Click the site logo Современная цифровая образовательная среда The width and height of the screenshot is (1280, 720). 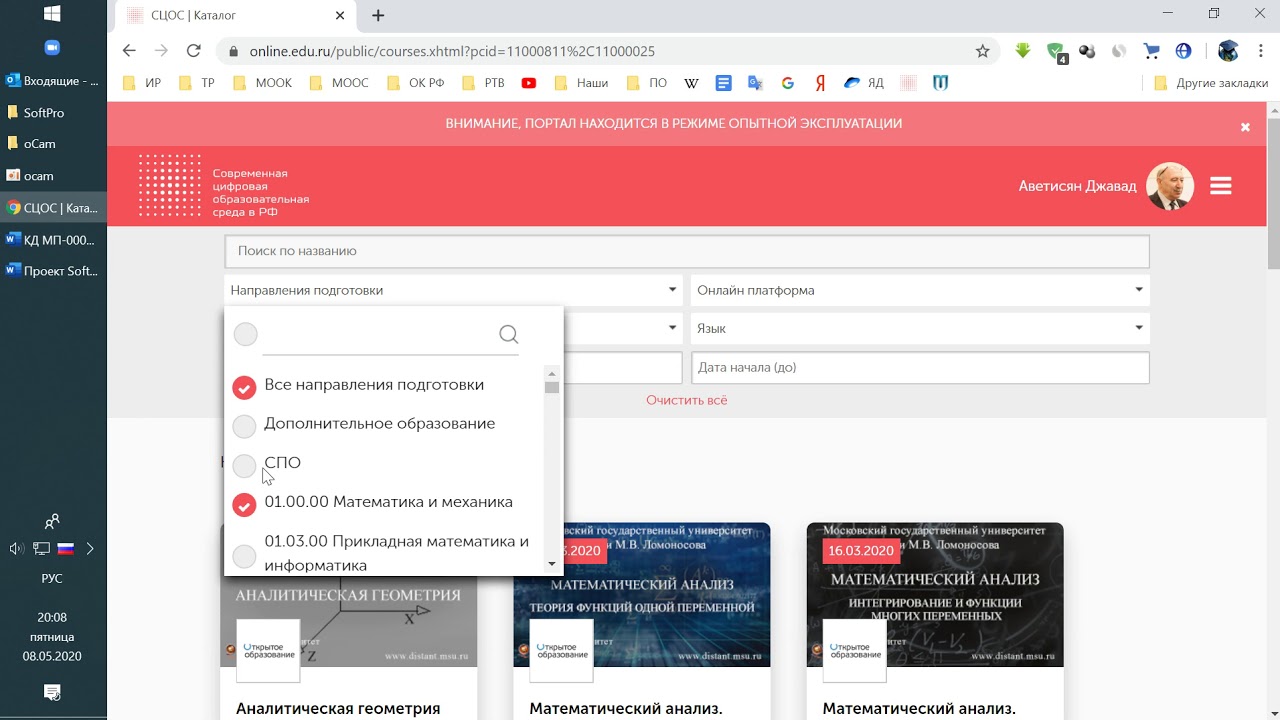tap(223, 186)
